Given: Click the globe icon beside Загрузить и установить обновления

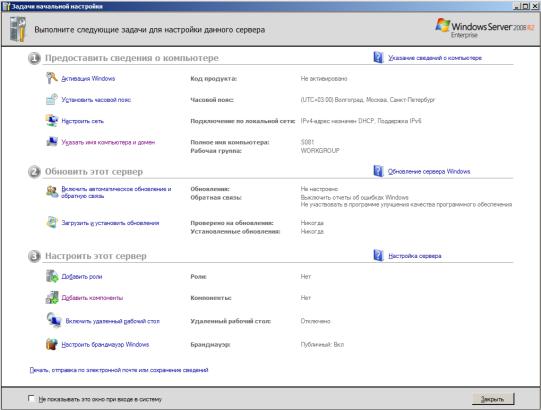Looking at the screenshot, I should [52, 222].
